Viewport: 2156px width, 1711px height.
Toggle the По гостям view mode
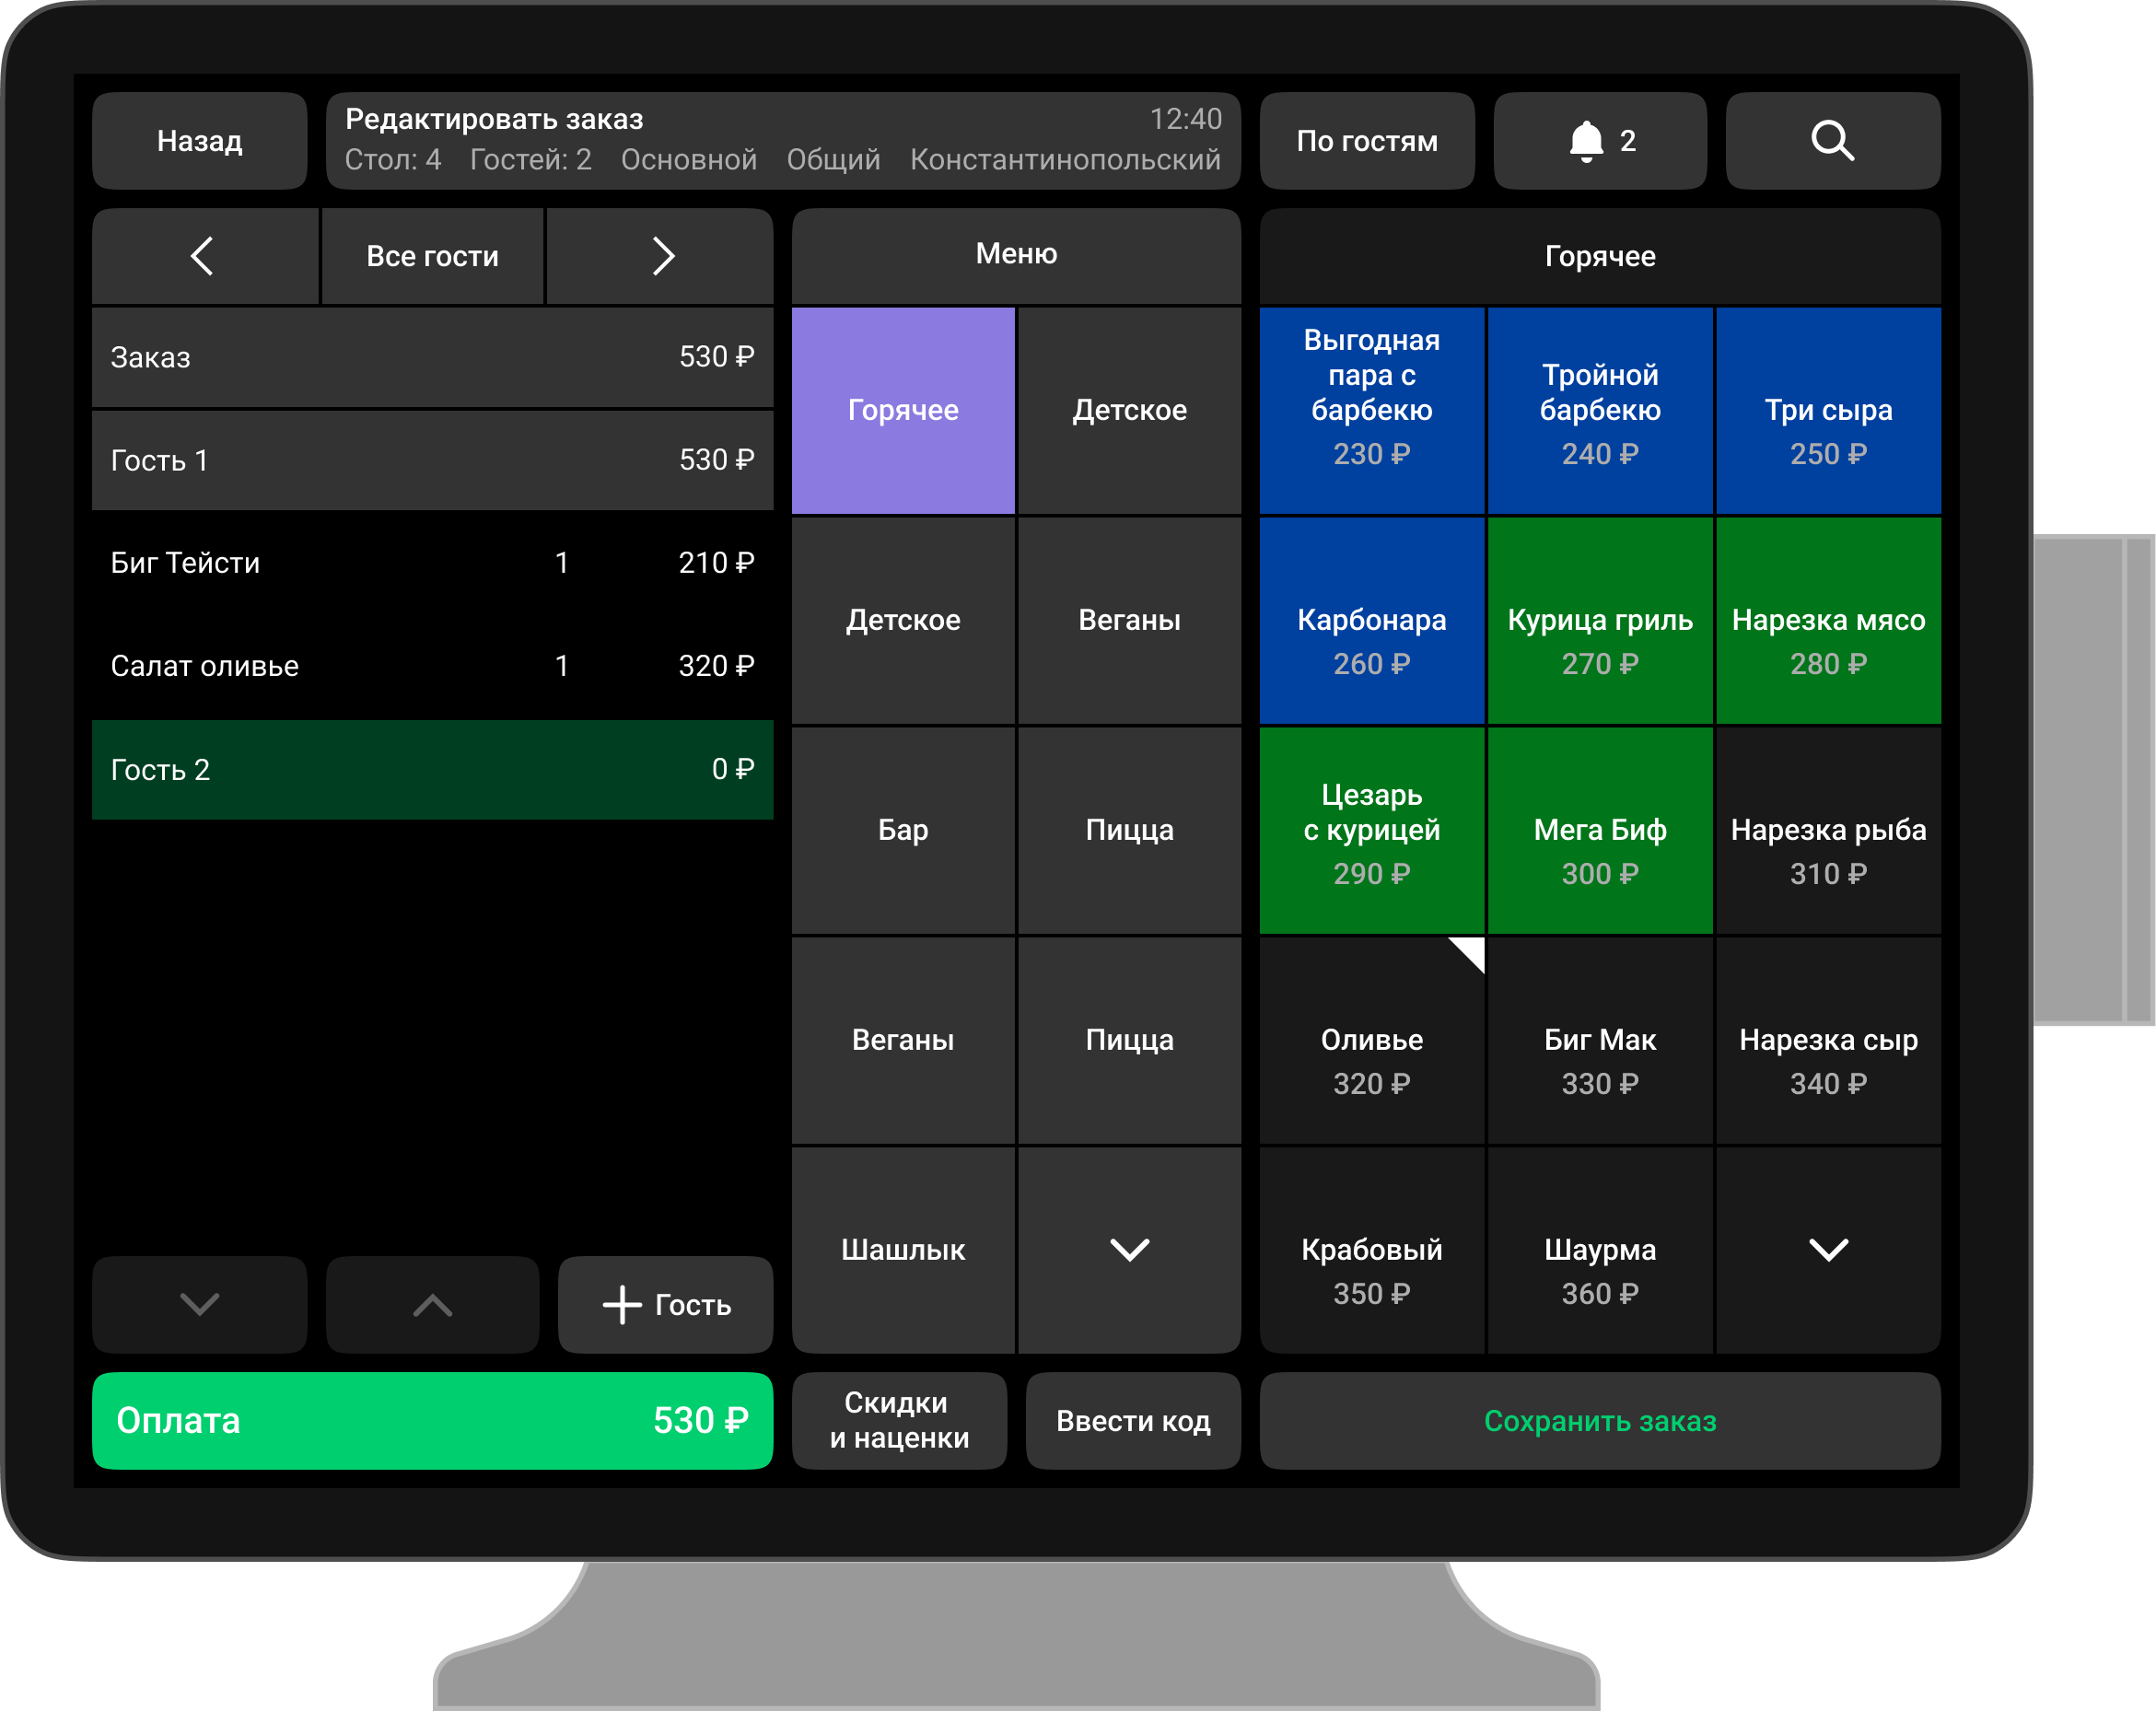1366,141
